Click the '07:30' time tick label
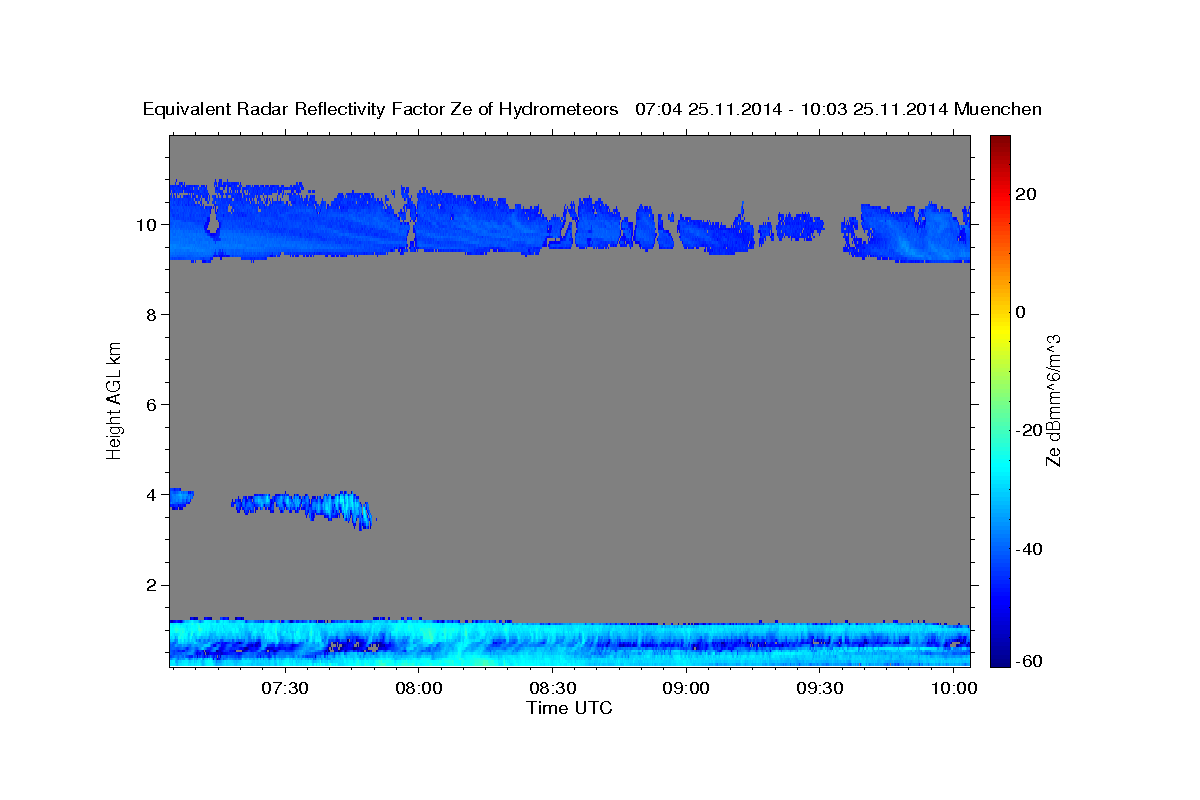Image resolution: width=1200 pixels, height=800 pixels. pyautogui.click(x=284, y=689)
